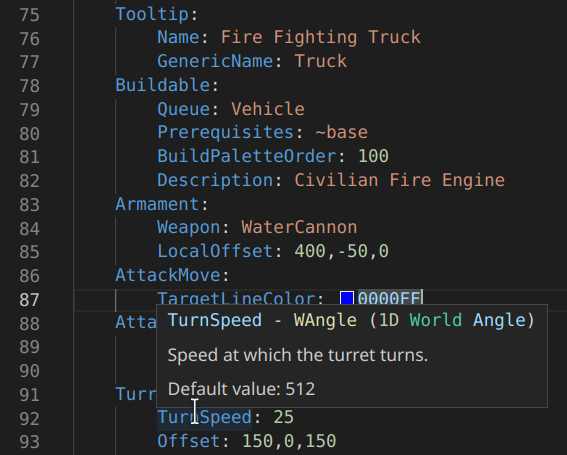The width and height of the screenshot is (567, 455).
Task: Click the Buildable section key
Action: 163,85
